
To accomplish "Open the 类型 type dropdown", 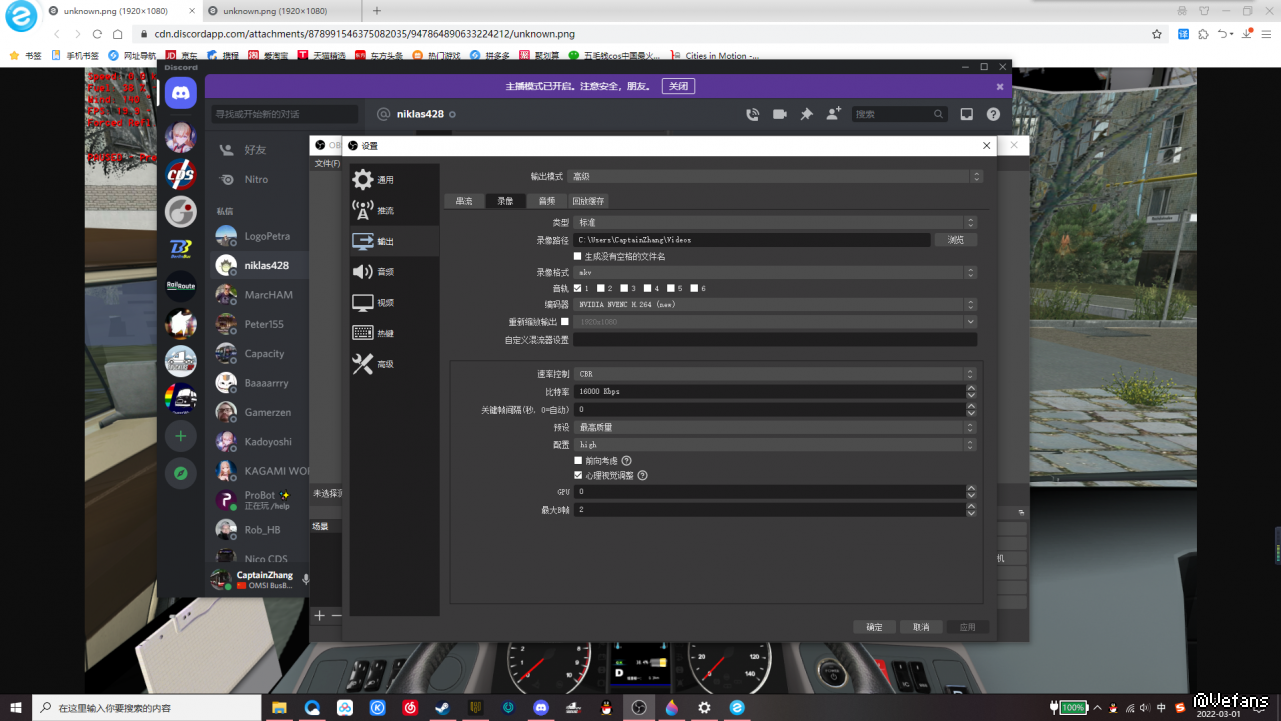I will click(x=776, y=222).
